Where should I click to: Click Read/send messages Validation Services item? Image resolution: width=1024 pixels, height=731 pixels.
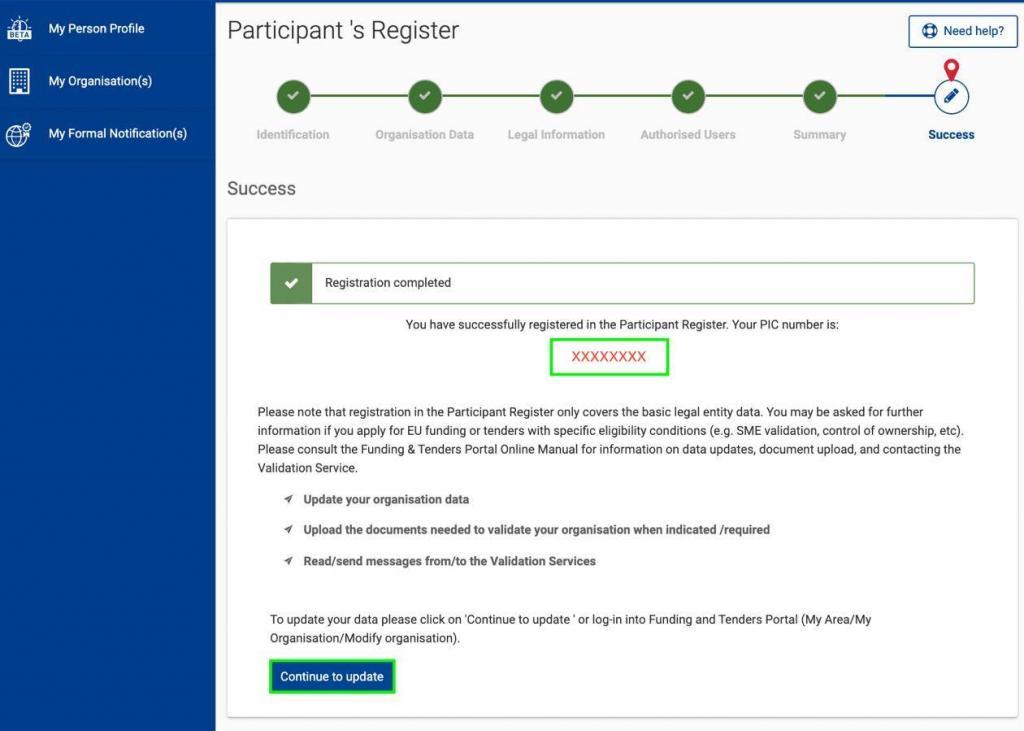tap(449, 561)
